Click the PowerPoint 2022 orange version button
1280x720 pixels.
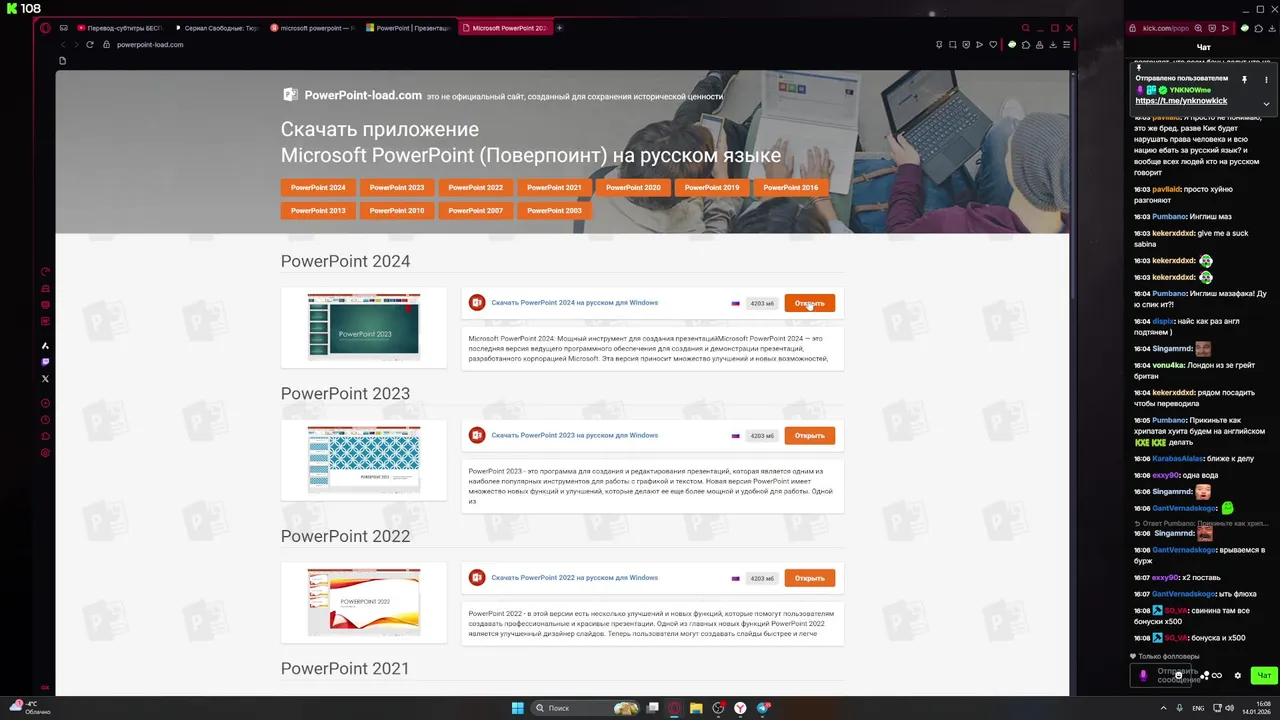[475, 187]
